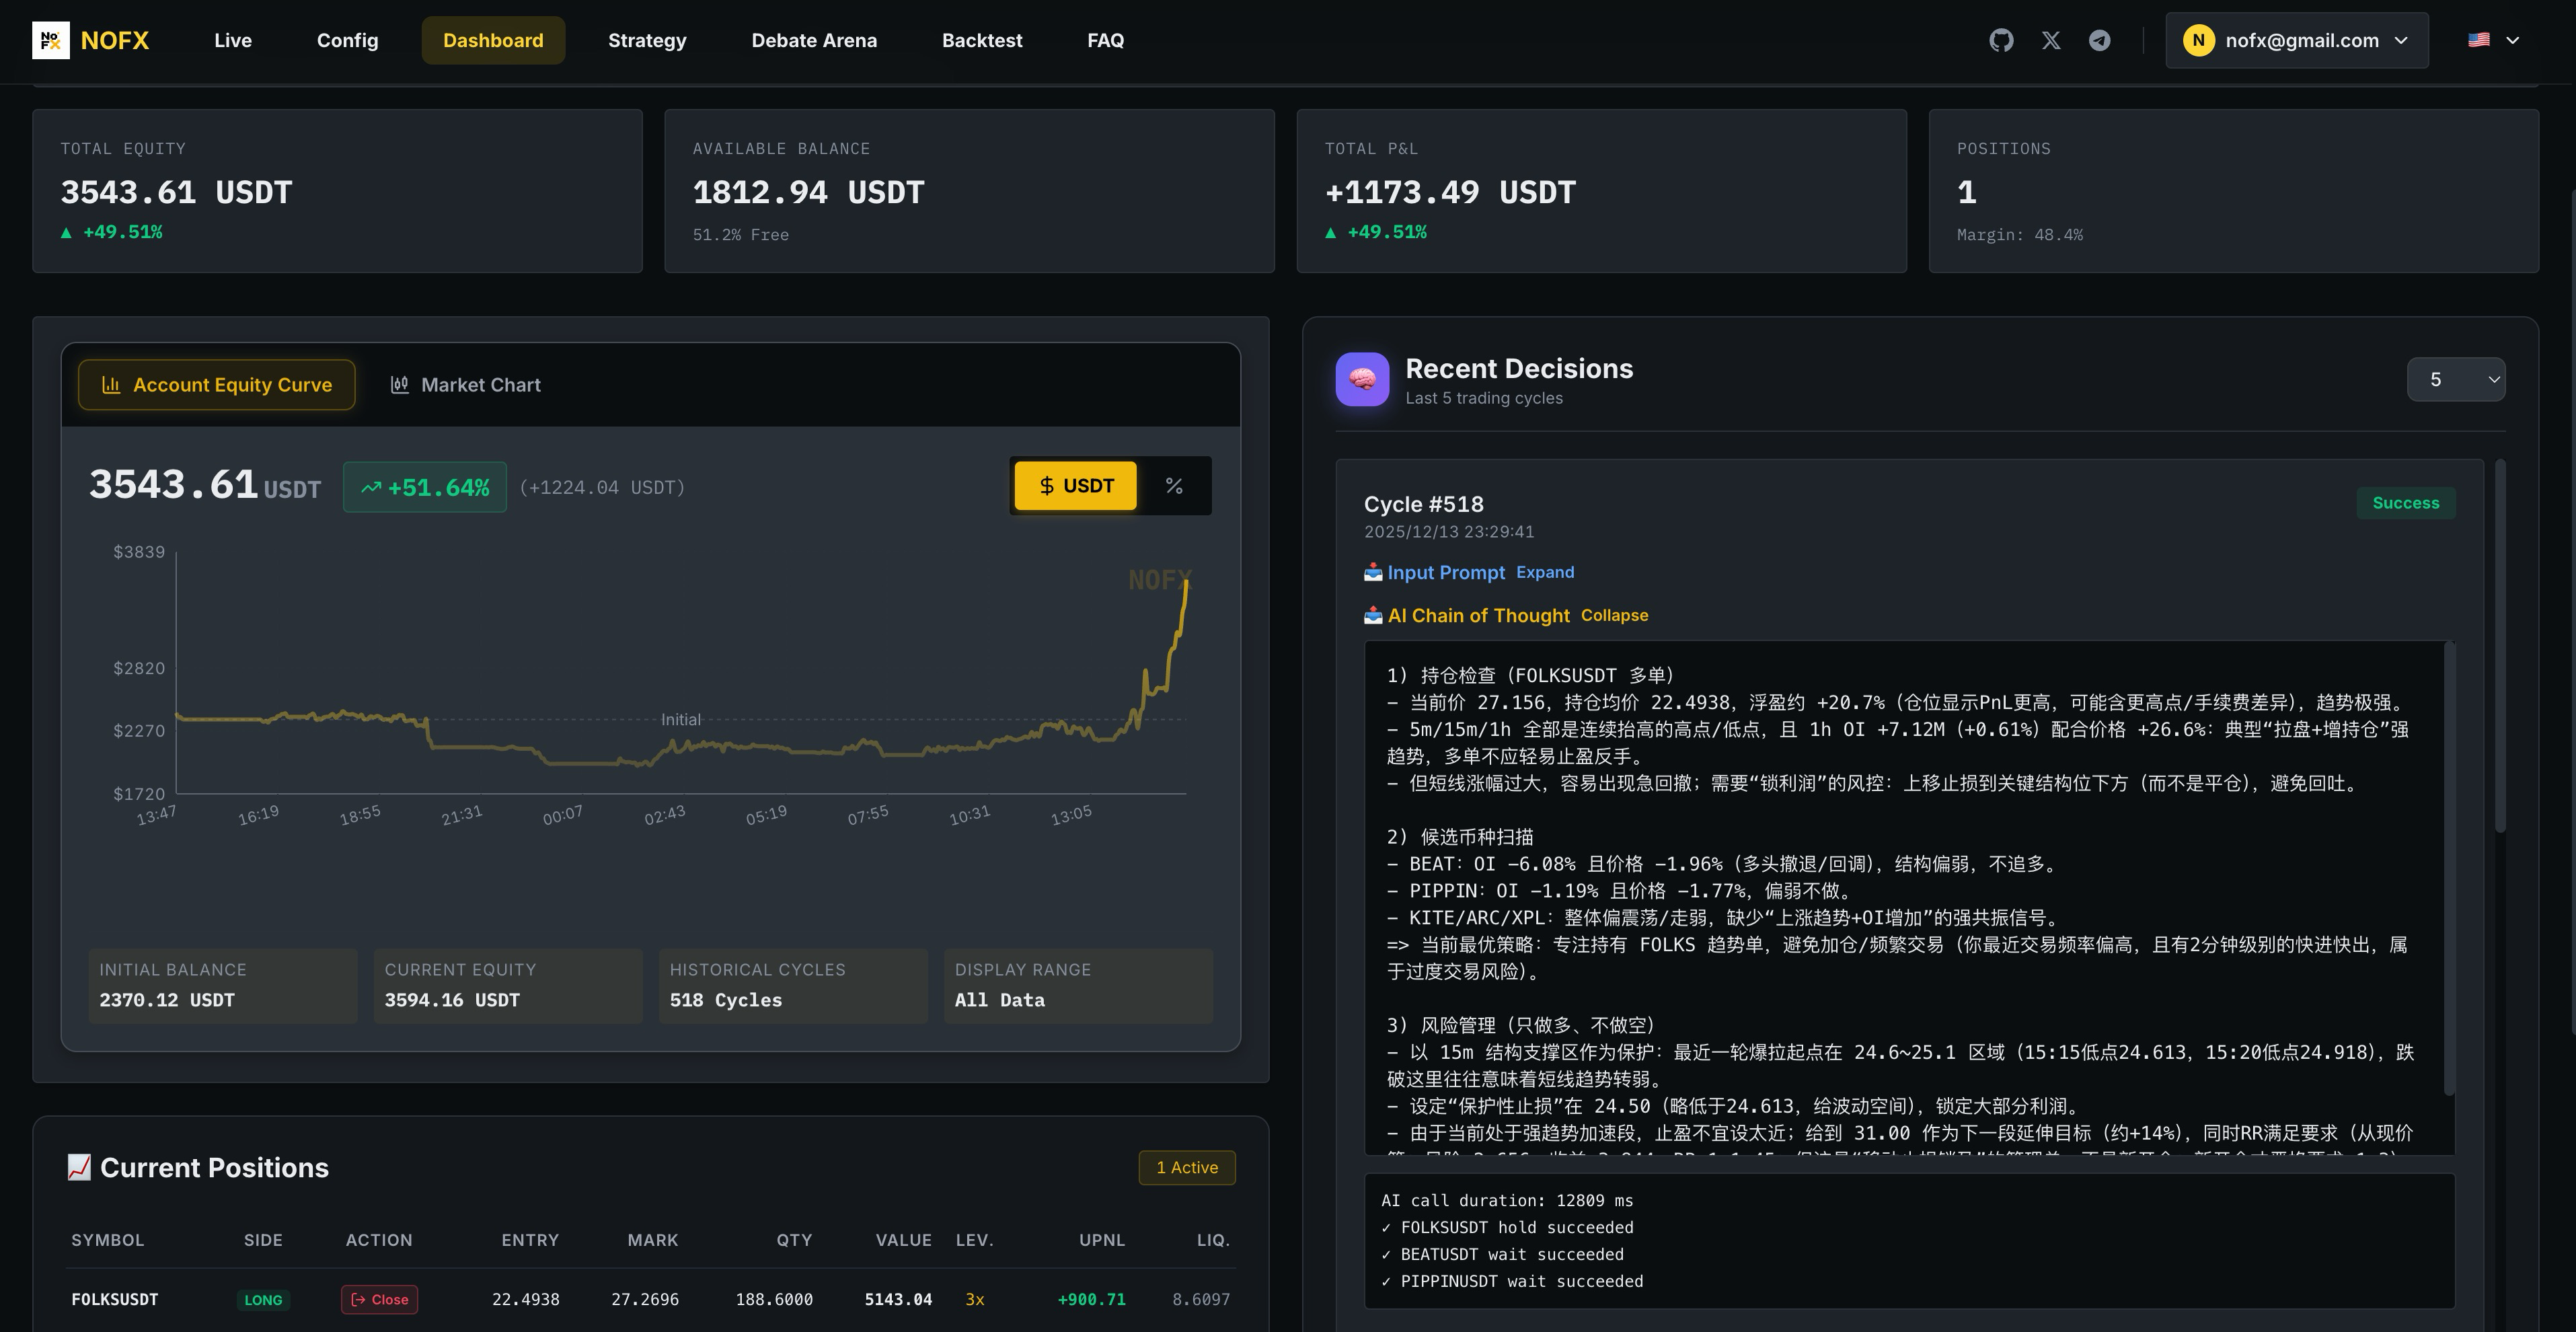Click the Market Chart line-chart icon
This screenshot has height=1332, width=2576.
(399, 384)
